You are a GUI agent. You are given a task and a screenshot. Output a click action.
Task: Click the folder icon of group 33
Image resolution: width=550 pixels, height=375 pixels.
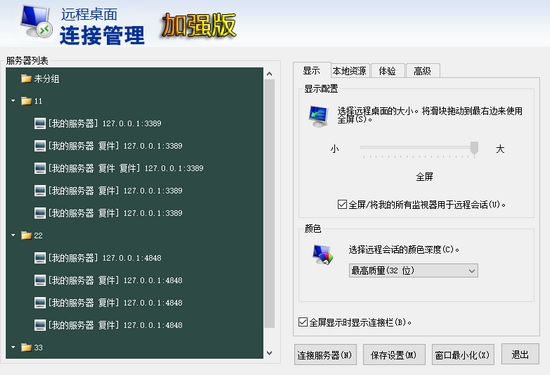(x=26, y=348)
